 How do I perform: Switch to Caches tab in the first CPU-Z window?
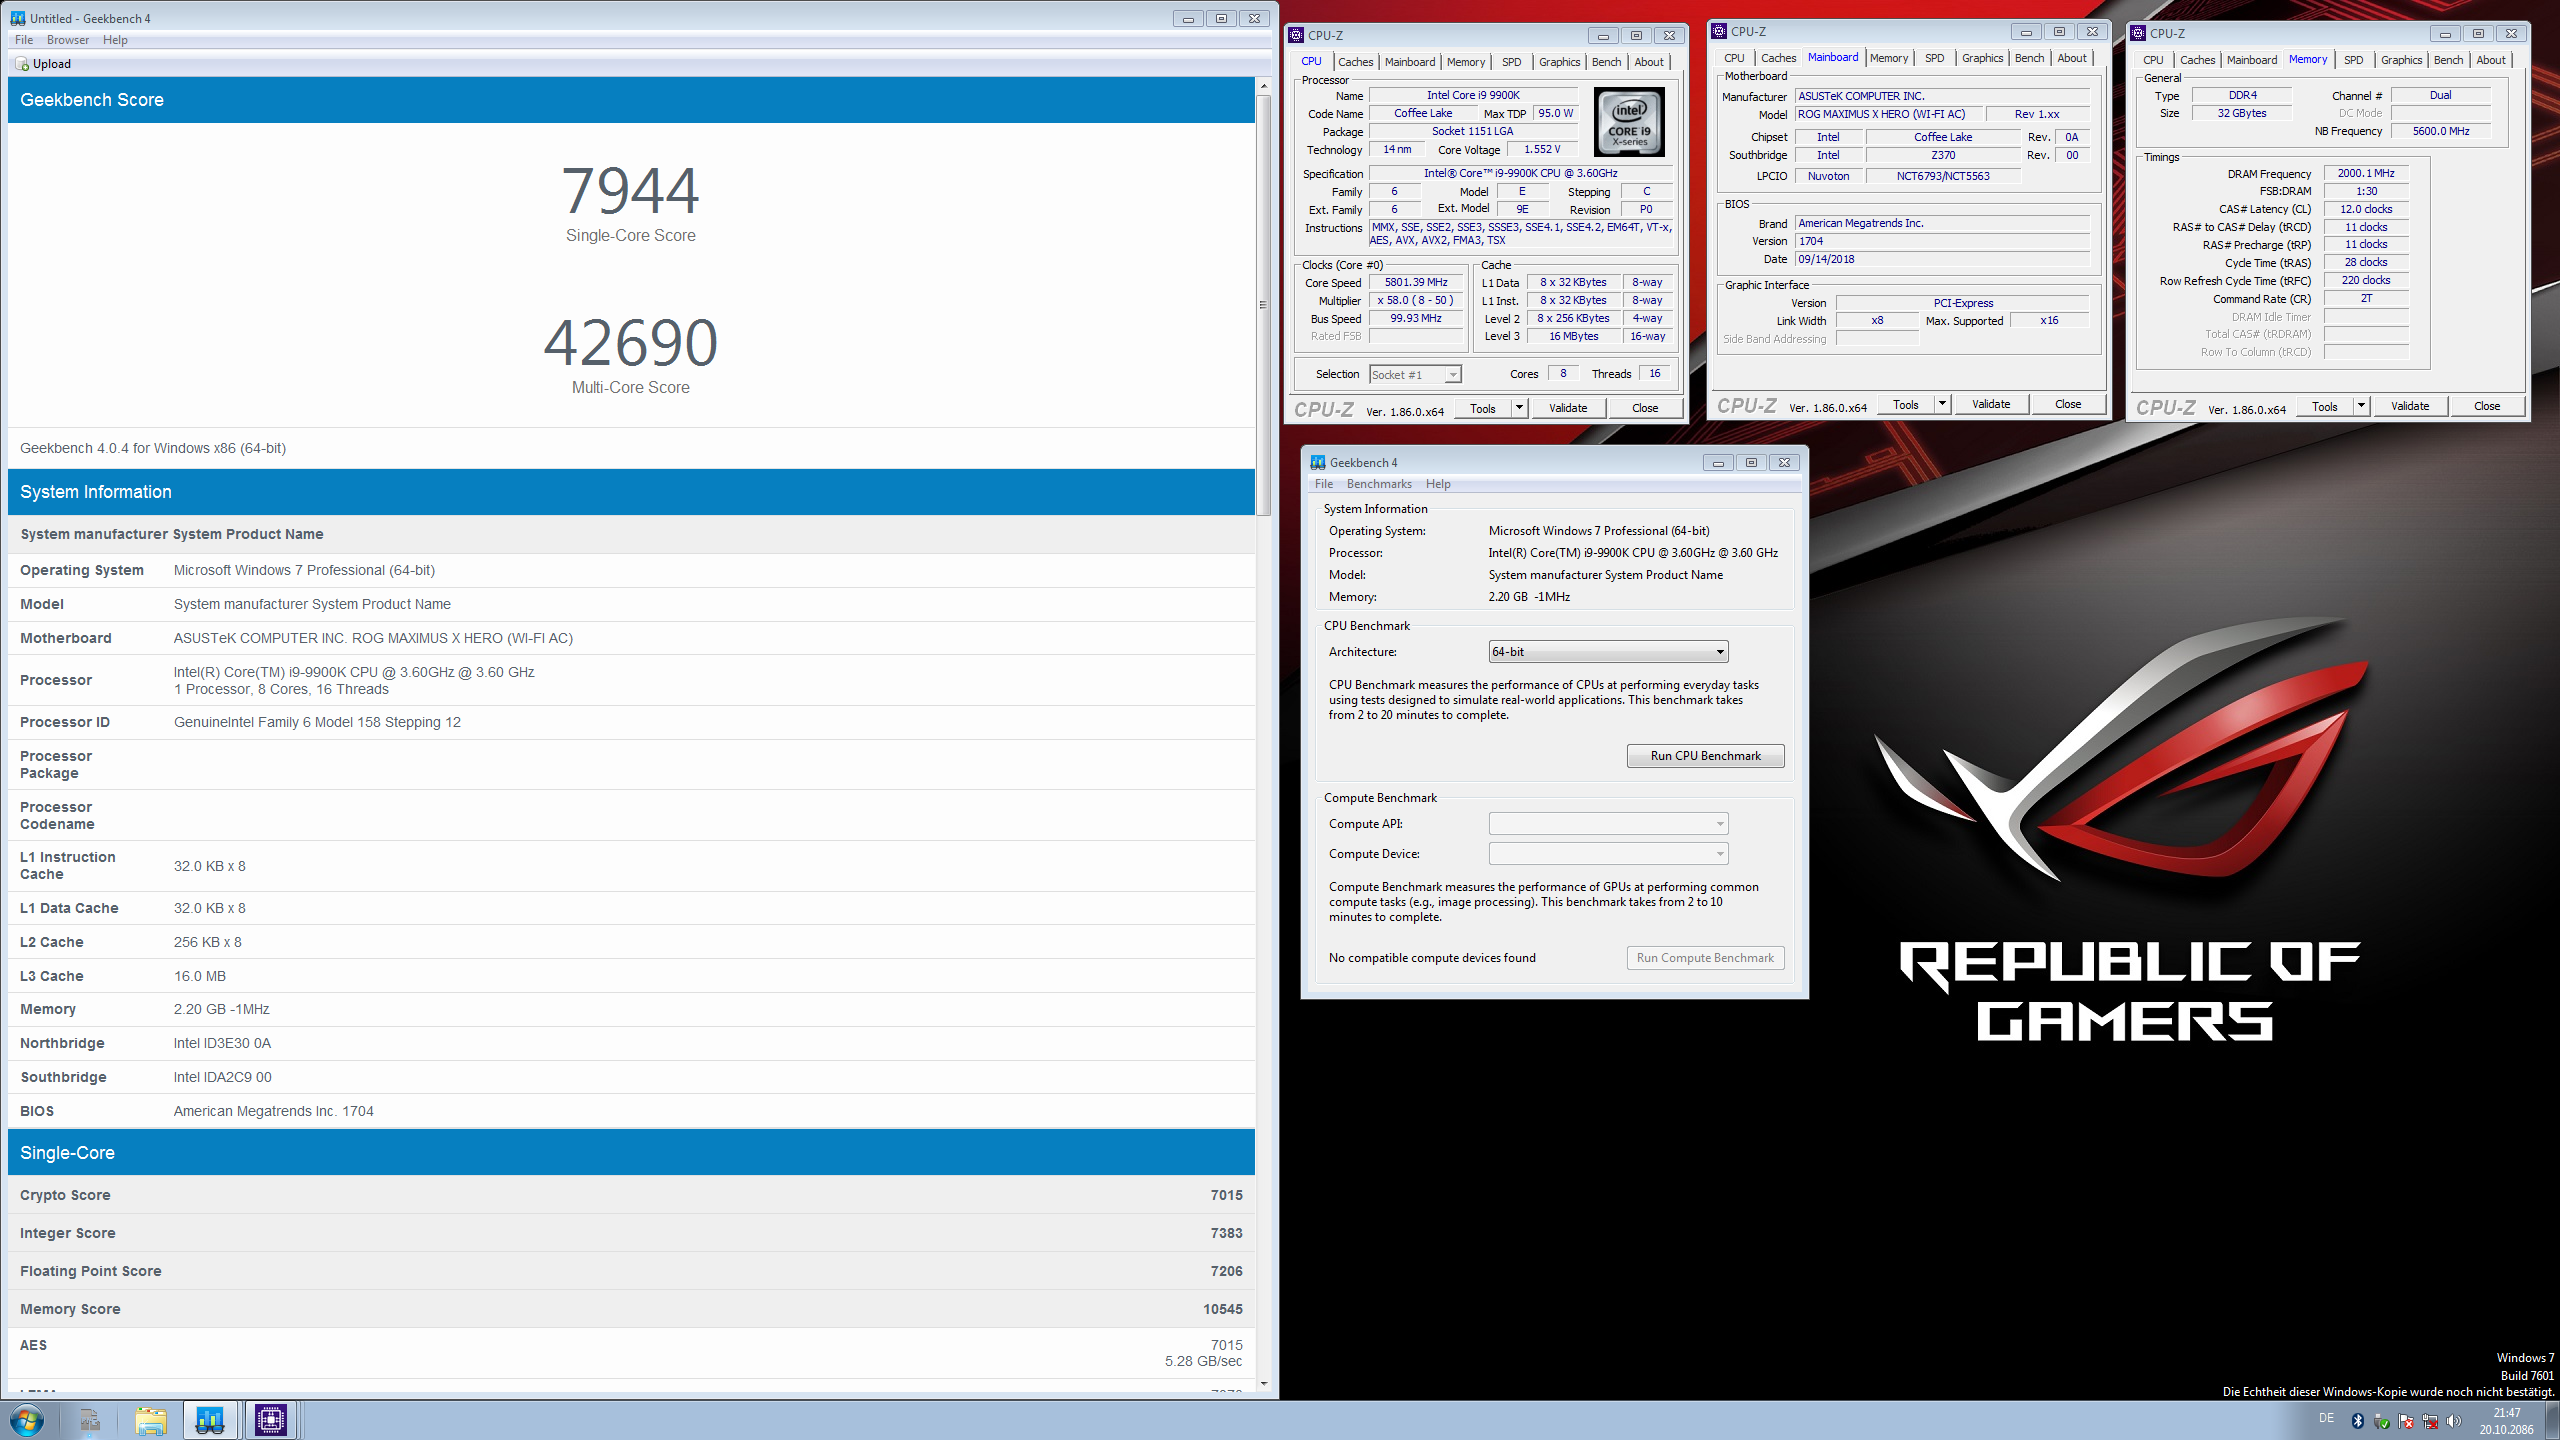pyautogui.click(x=1355, y=62)
